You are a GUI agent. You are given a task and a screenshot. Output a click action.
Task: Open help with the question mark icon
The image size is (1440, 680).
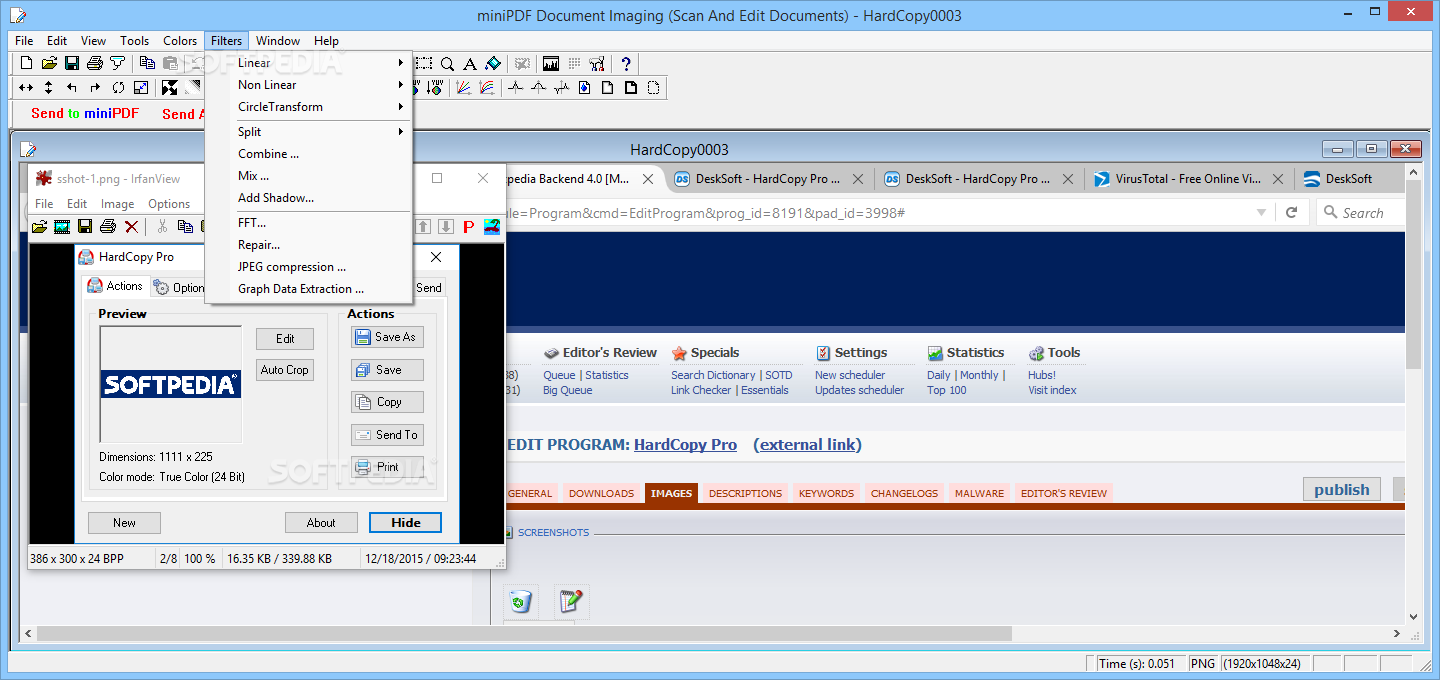[x=626, y=63]
